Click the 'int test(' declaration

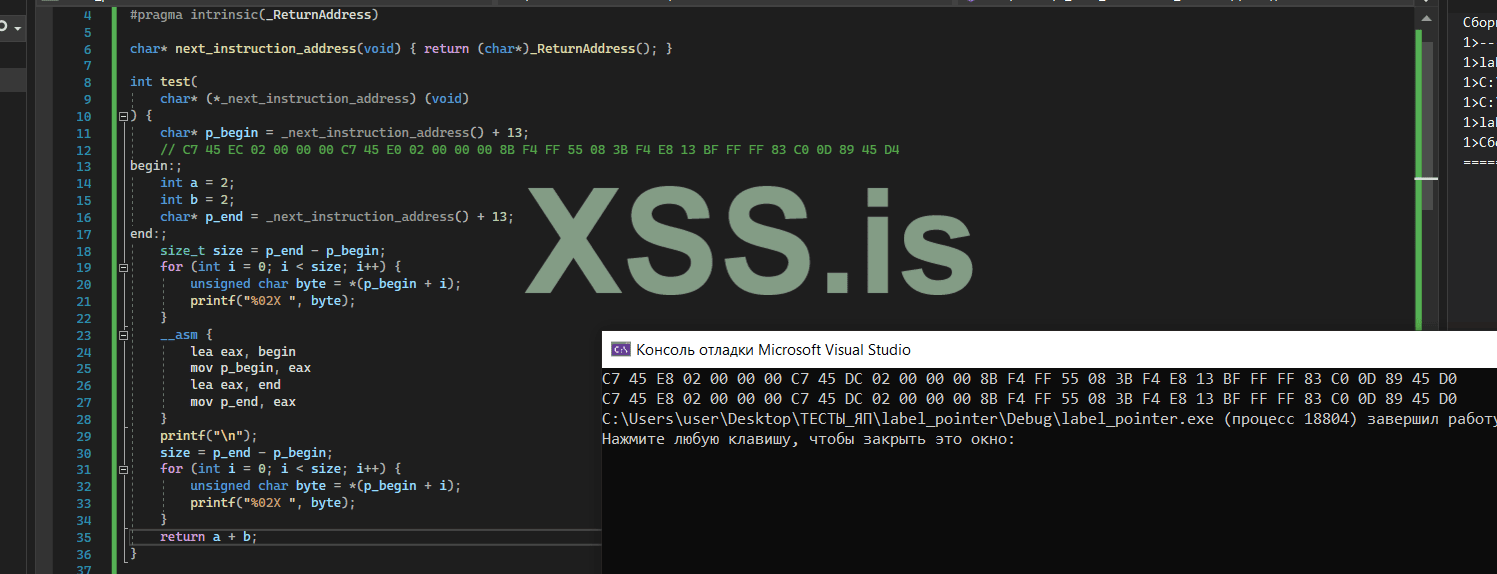coord(164,82)
